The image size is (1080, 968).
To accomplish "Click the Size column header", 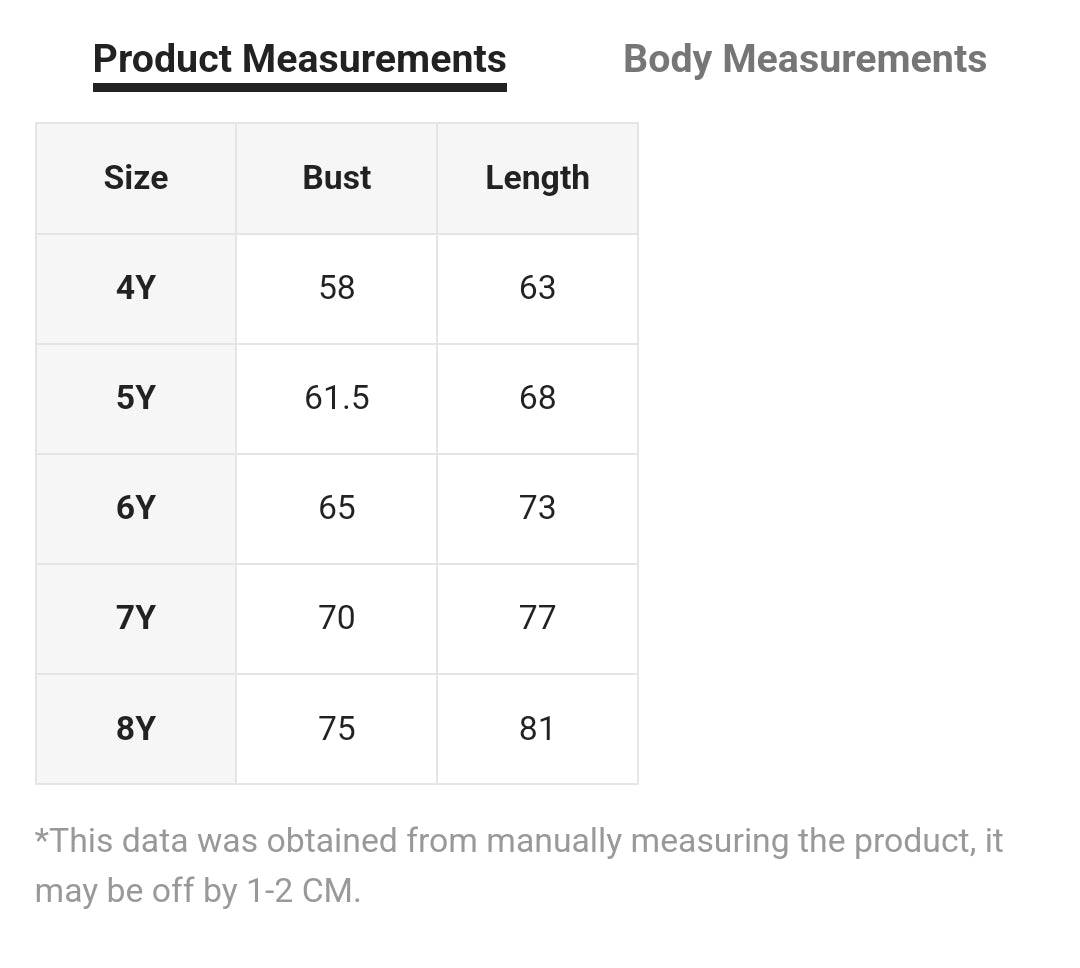I will [136, 178].
